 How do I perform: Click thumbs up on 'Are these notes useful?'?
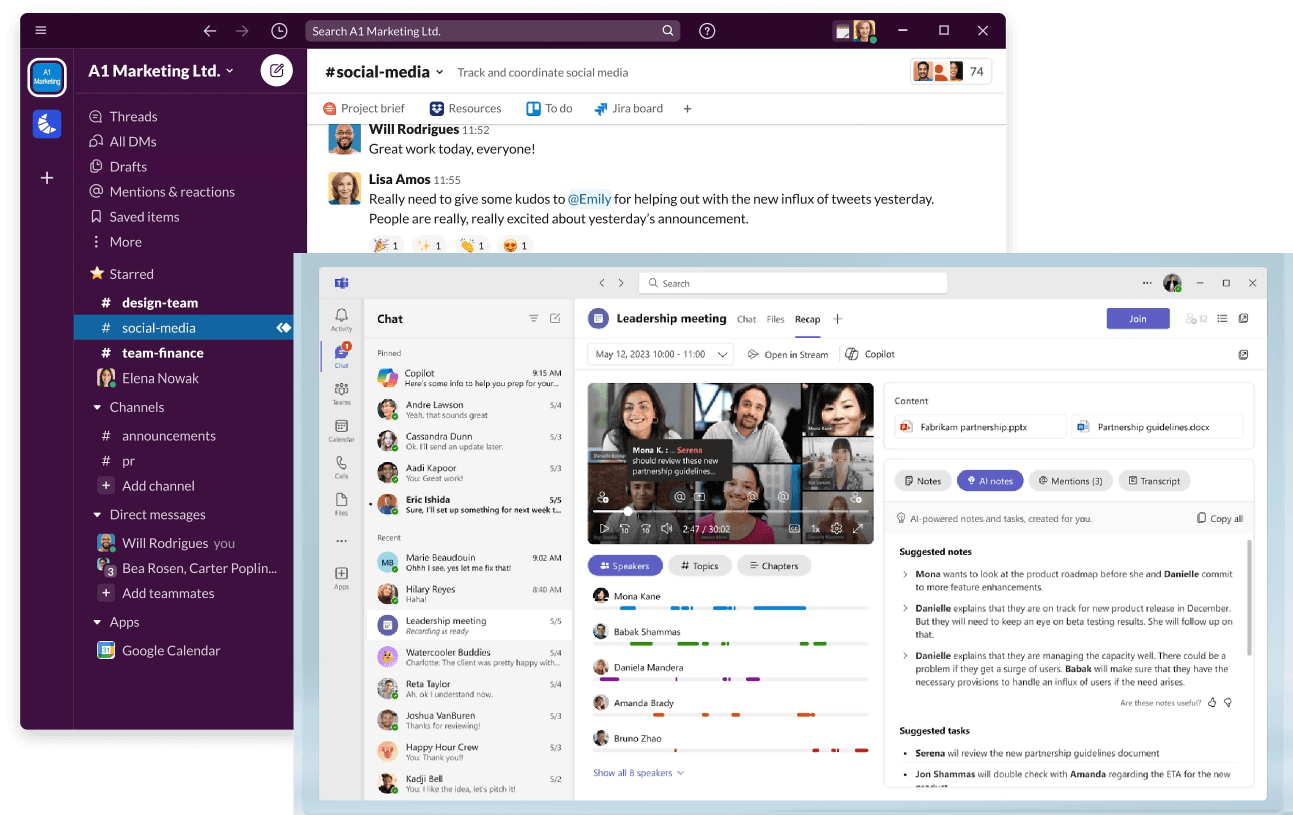1213,703
